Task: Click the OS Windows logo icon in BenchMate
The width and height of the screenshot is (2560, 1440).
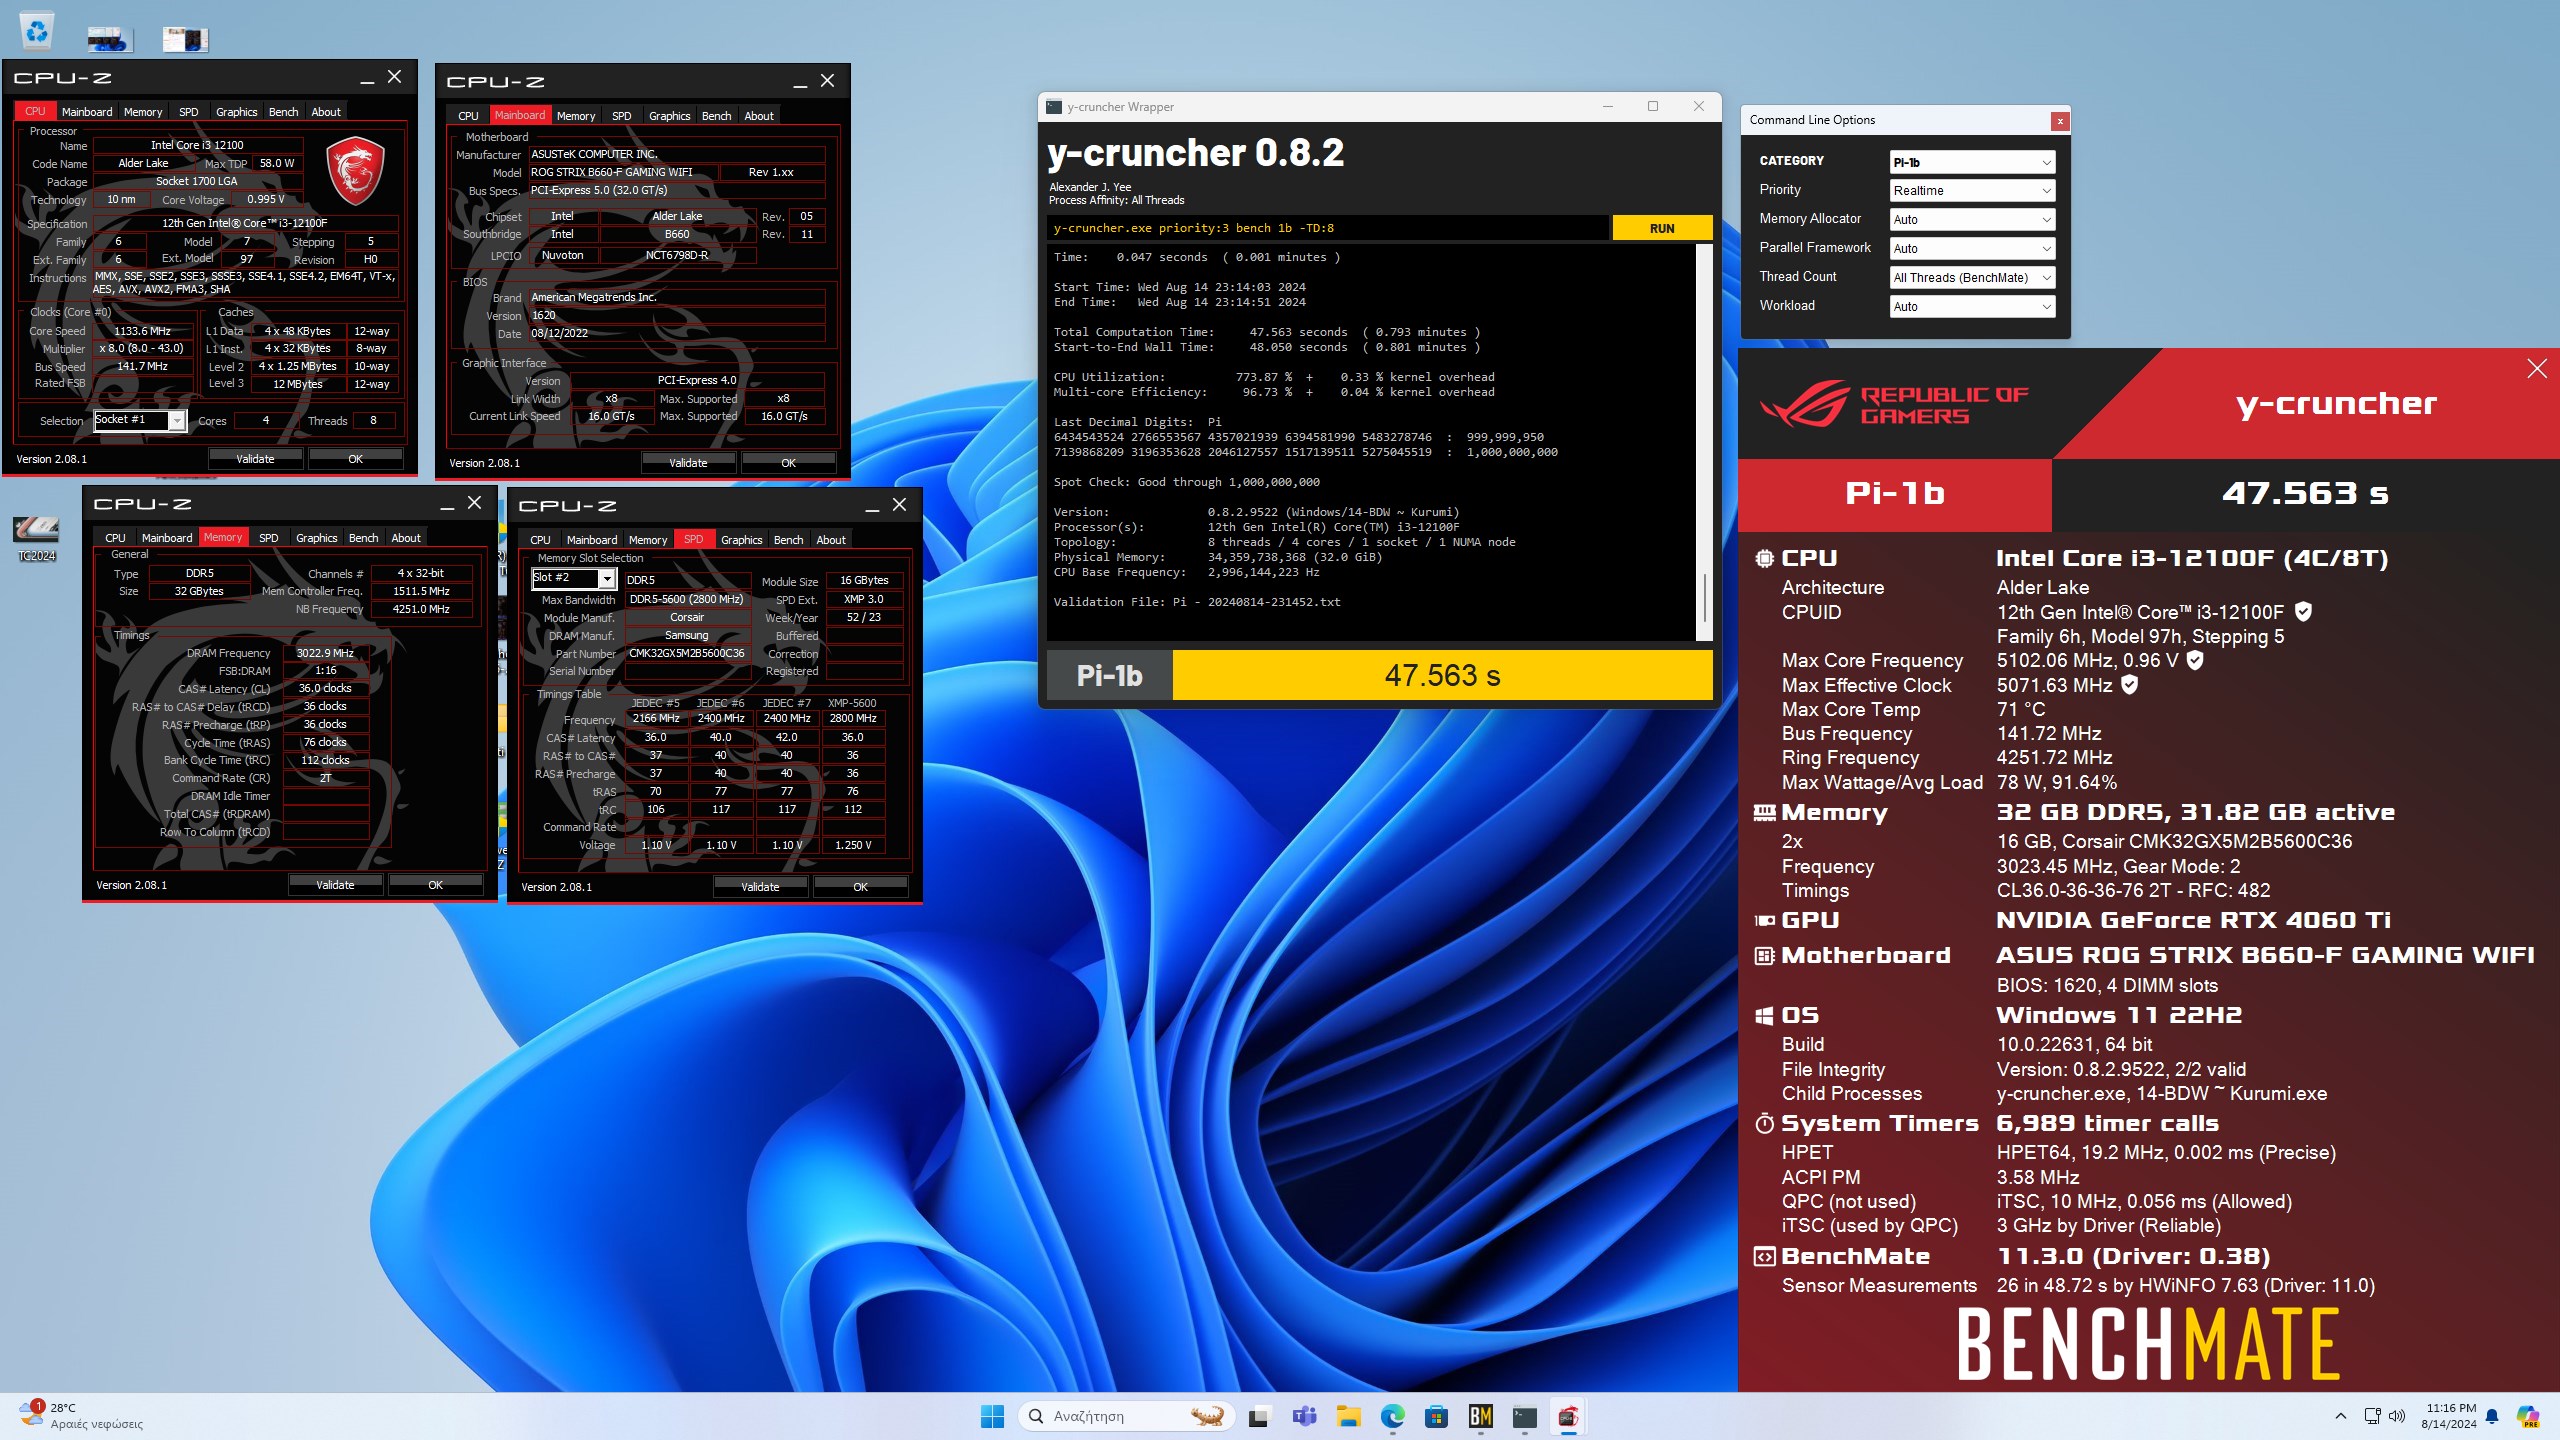Action: click(1765, 1016)
